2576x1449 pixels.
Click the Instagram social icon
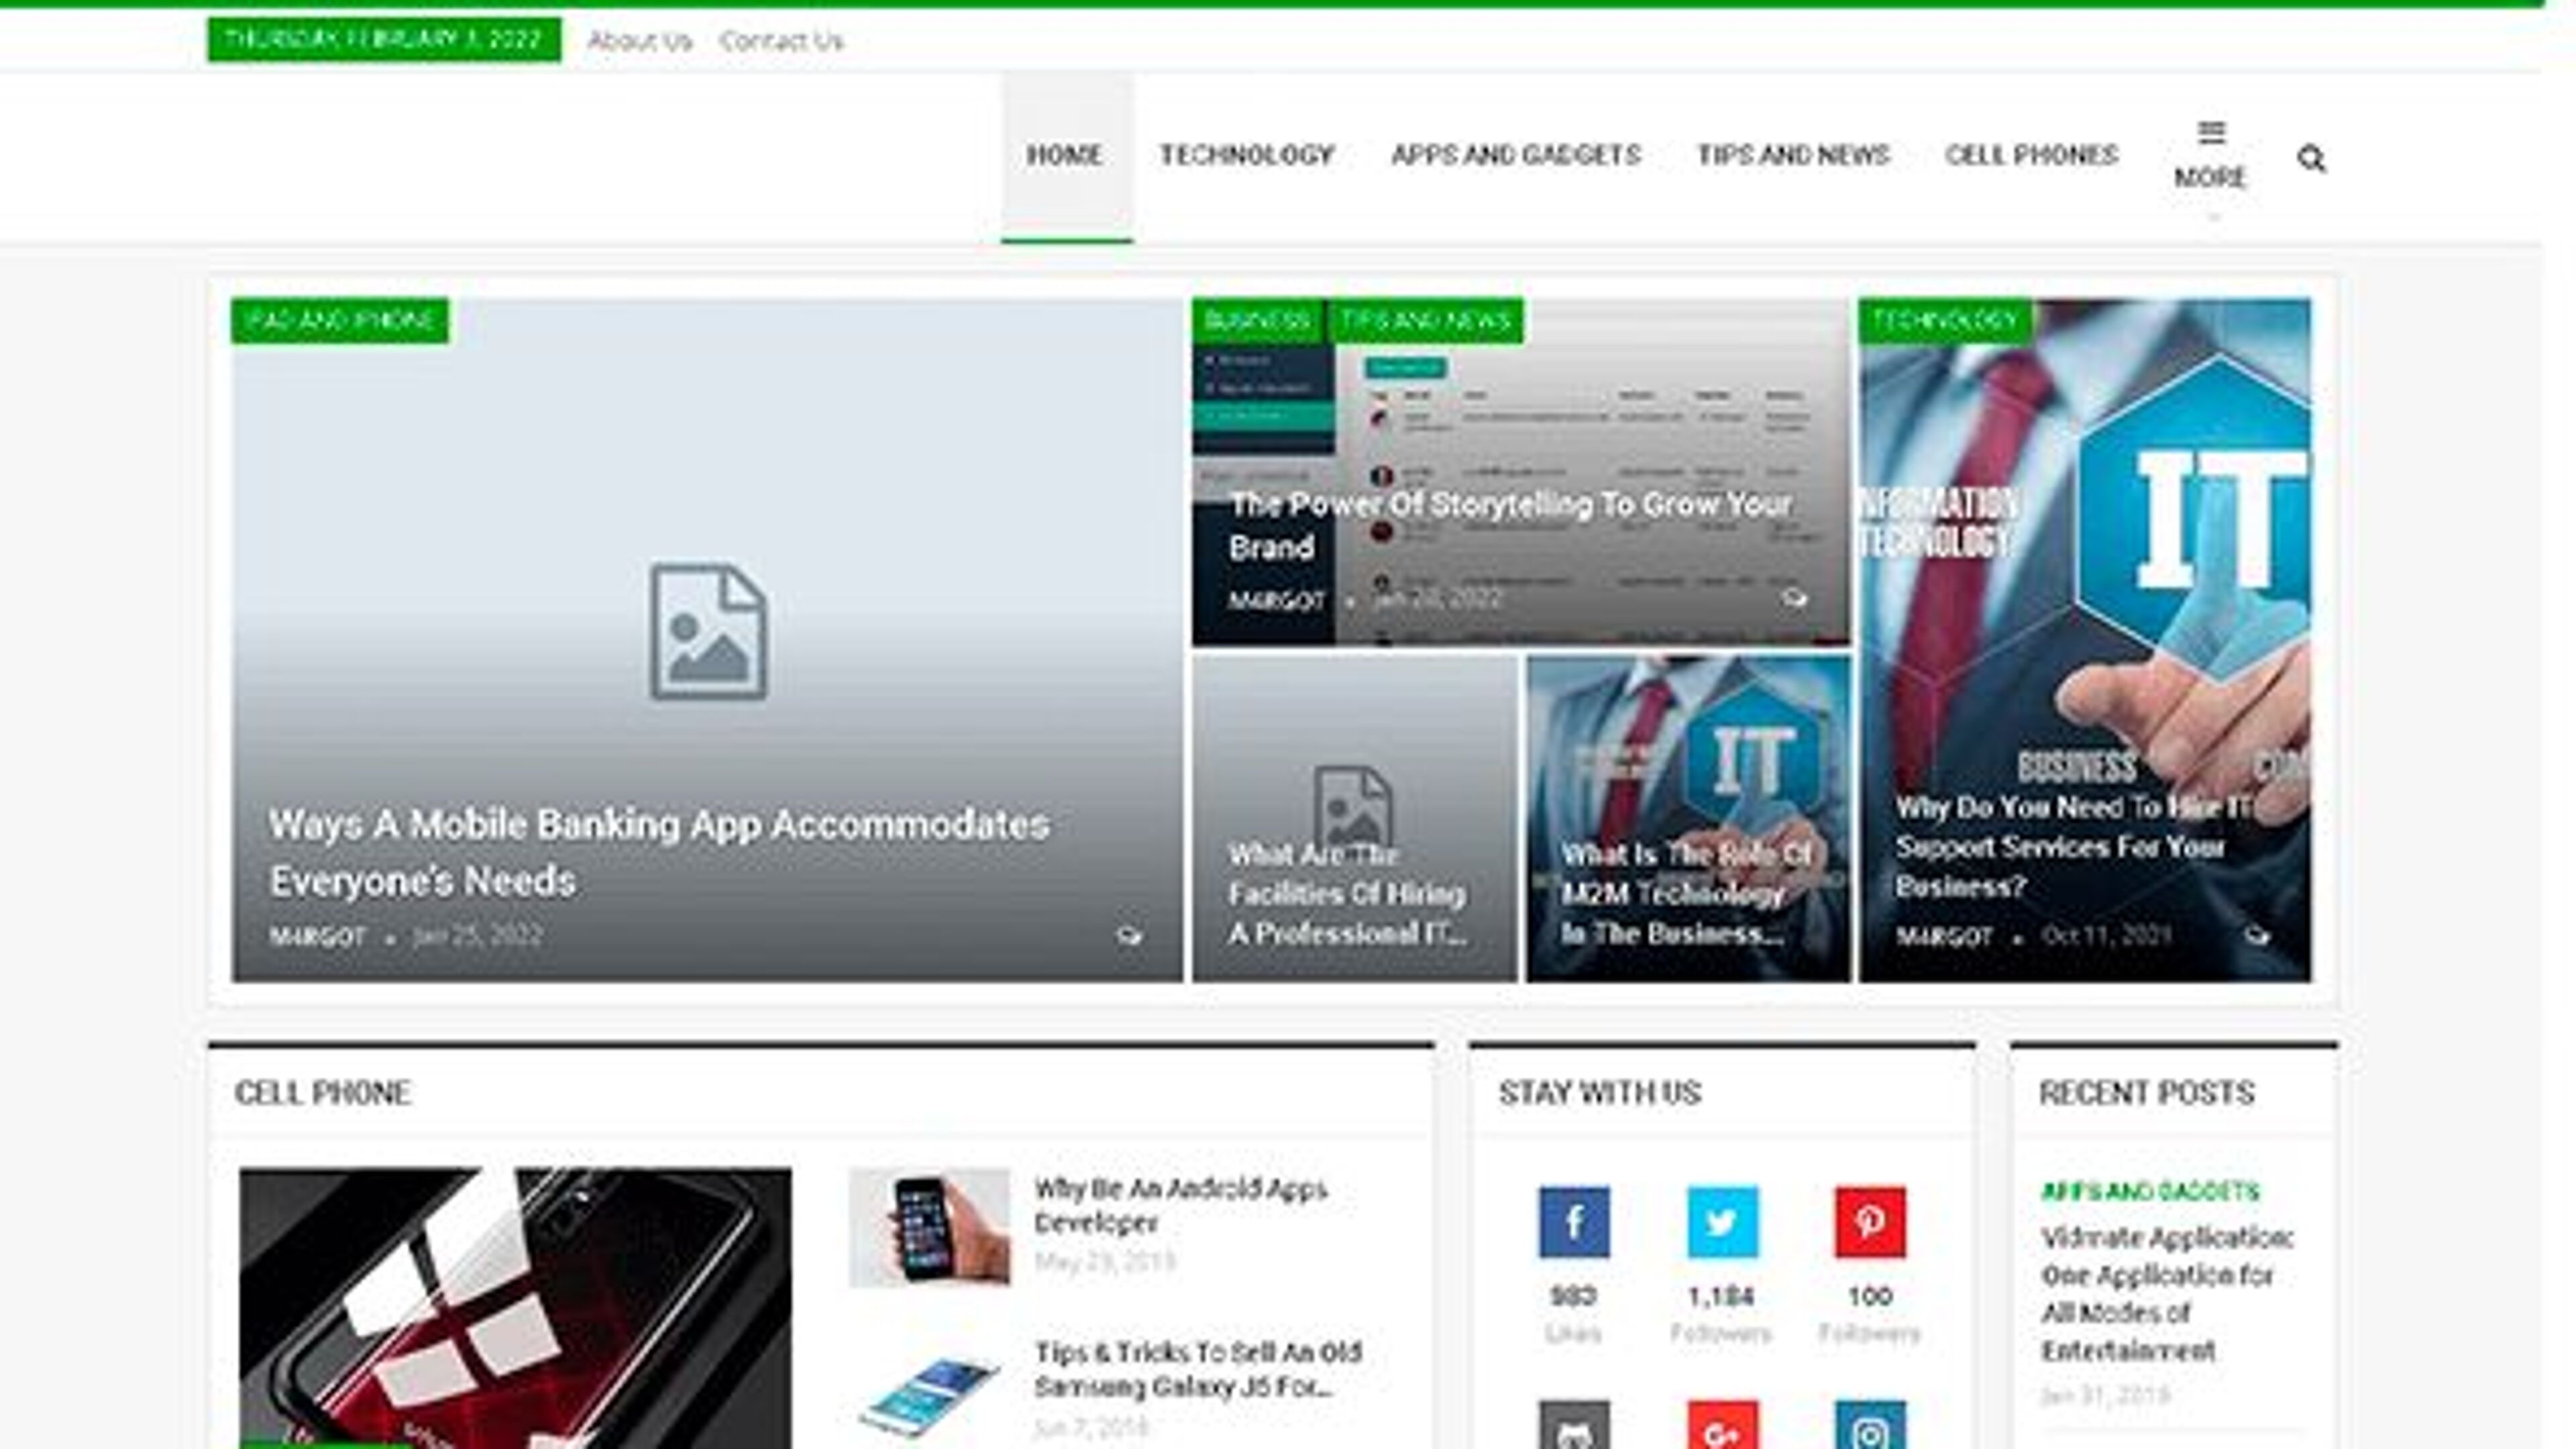point(1869,1428)
